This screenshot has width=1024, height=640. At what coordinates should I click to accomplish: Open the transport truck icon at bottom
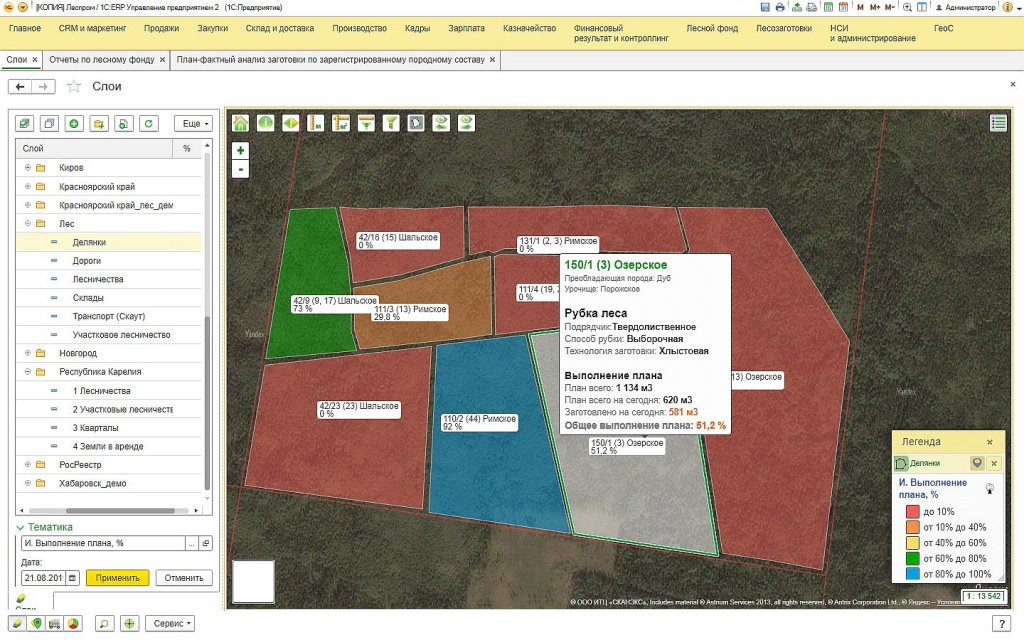[54, 624]
